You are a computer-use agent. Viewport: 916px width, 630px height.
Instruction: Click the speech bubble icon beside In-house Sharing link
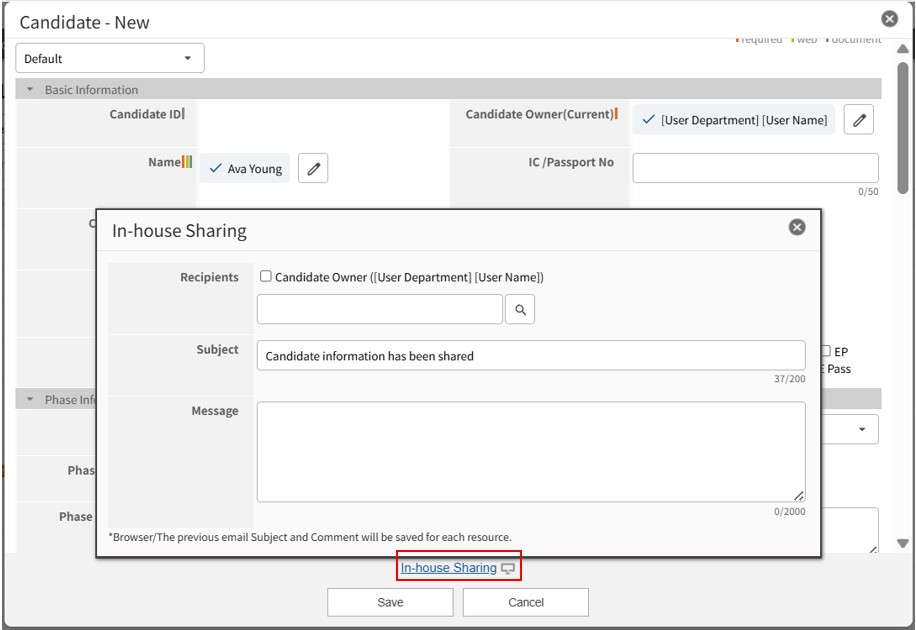pyautogui.click(x=509, y=569)
